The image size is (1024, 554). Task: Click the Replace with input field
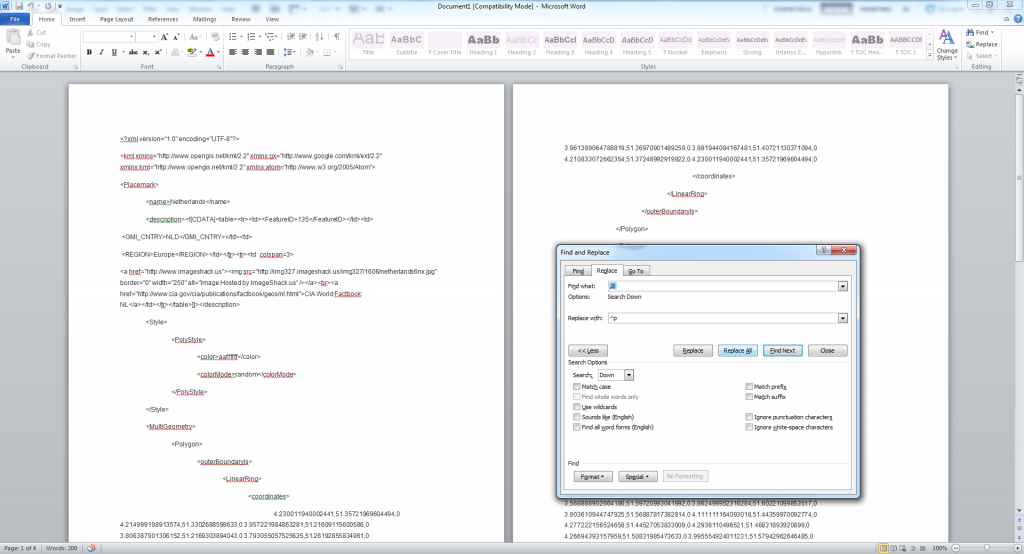(722, 318)
